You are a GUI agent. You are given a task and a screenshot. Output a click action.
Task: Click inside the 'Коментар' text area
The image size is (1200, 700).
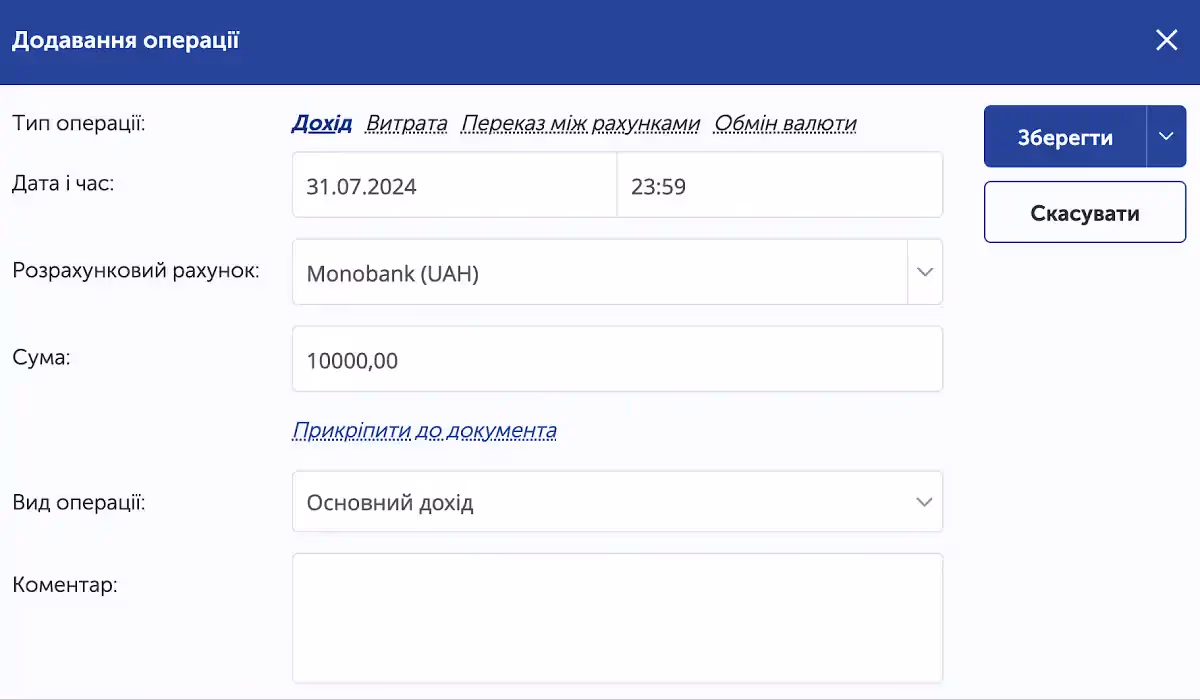(617, 617)
